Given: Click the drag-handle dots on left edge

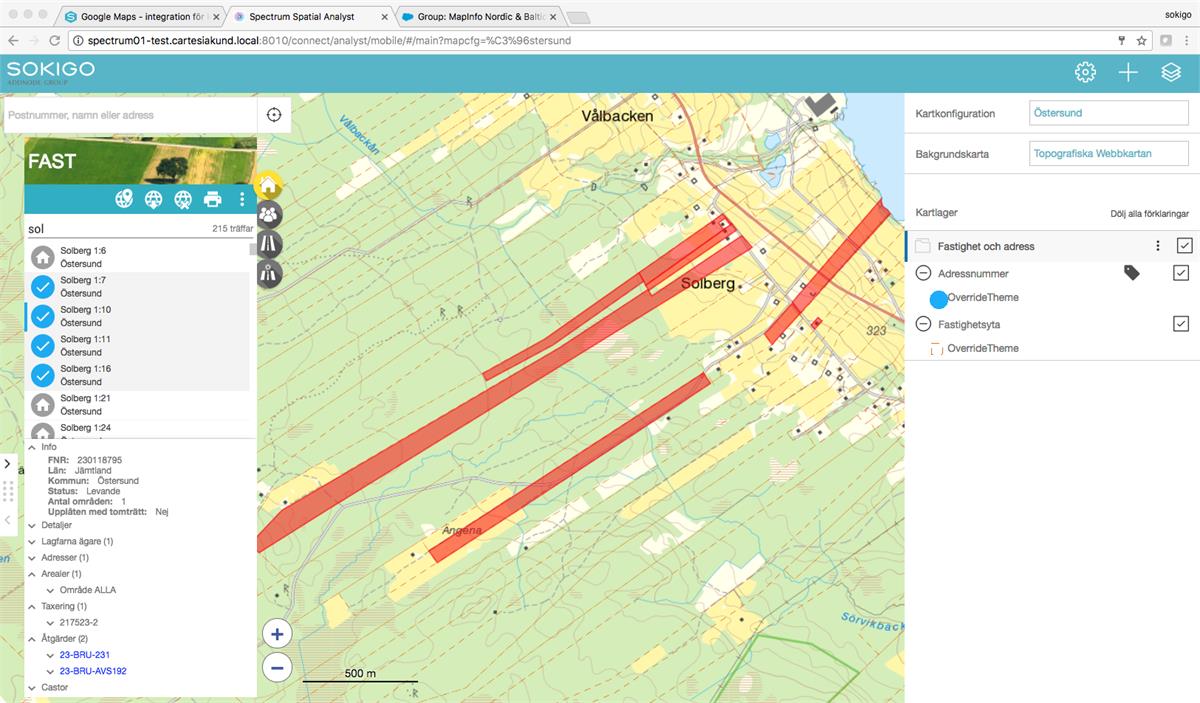Looking at the screenshot, I should (8, 491).
